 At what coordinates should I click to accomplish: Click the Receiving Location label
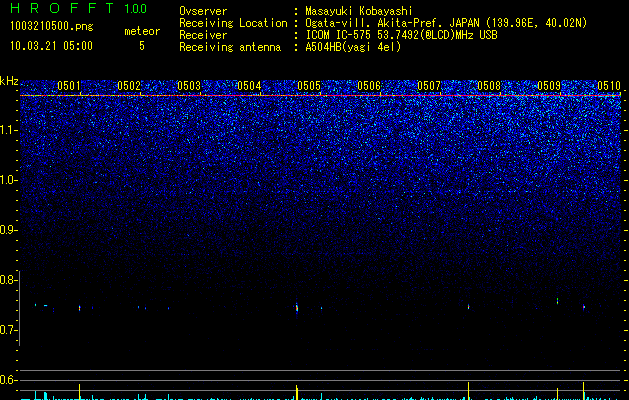(x=233, y=23)
